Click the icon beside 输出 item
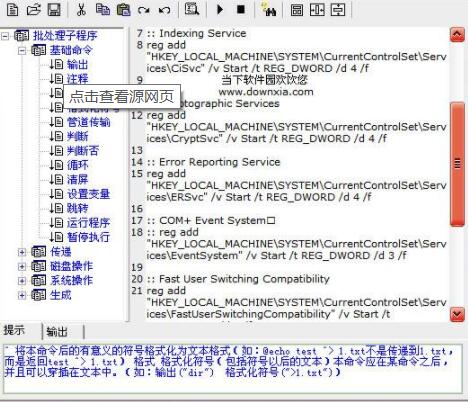 [56, 64]
